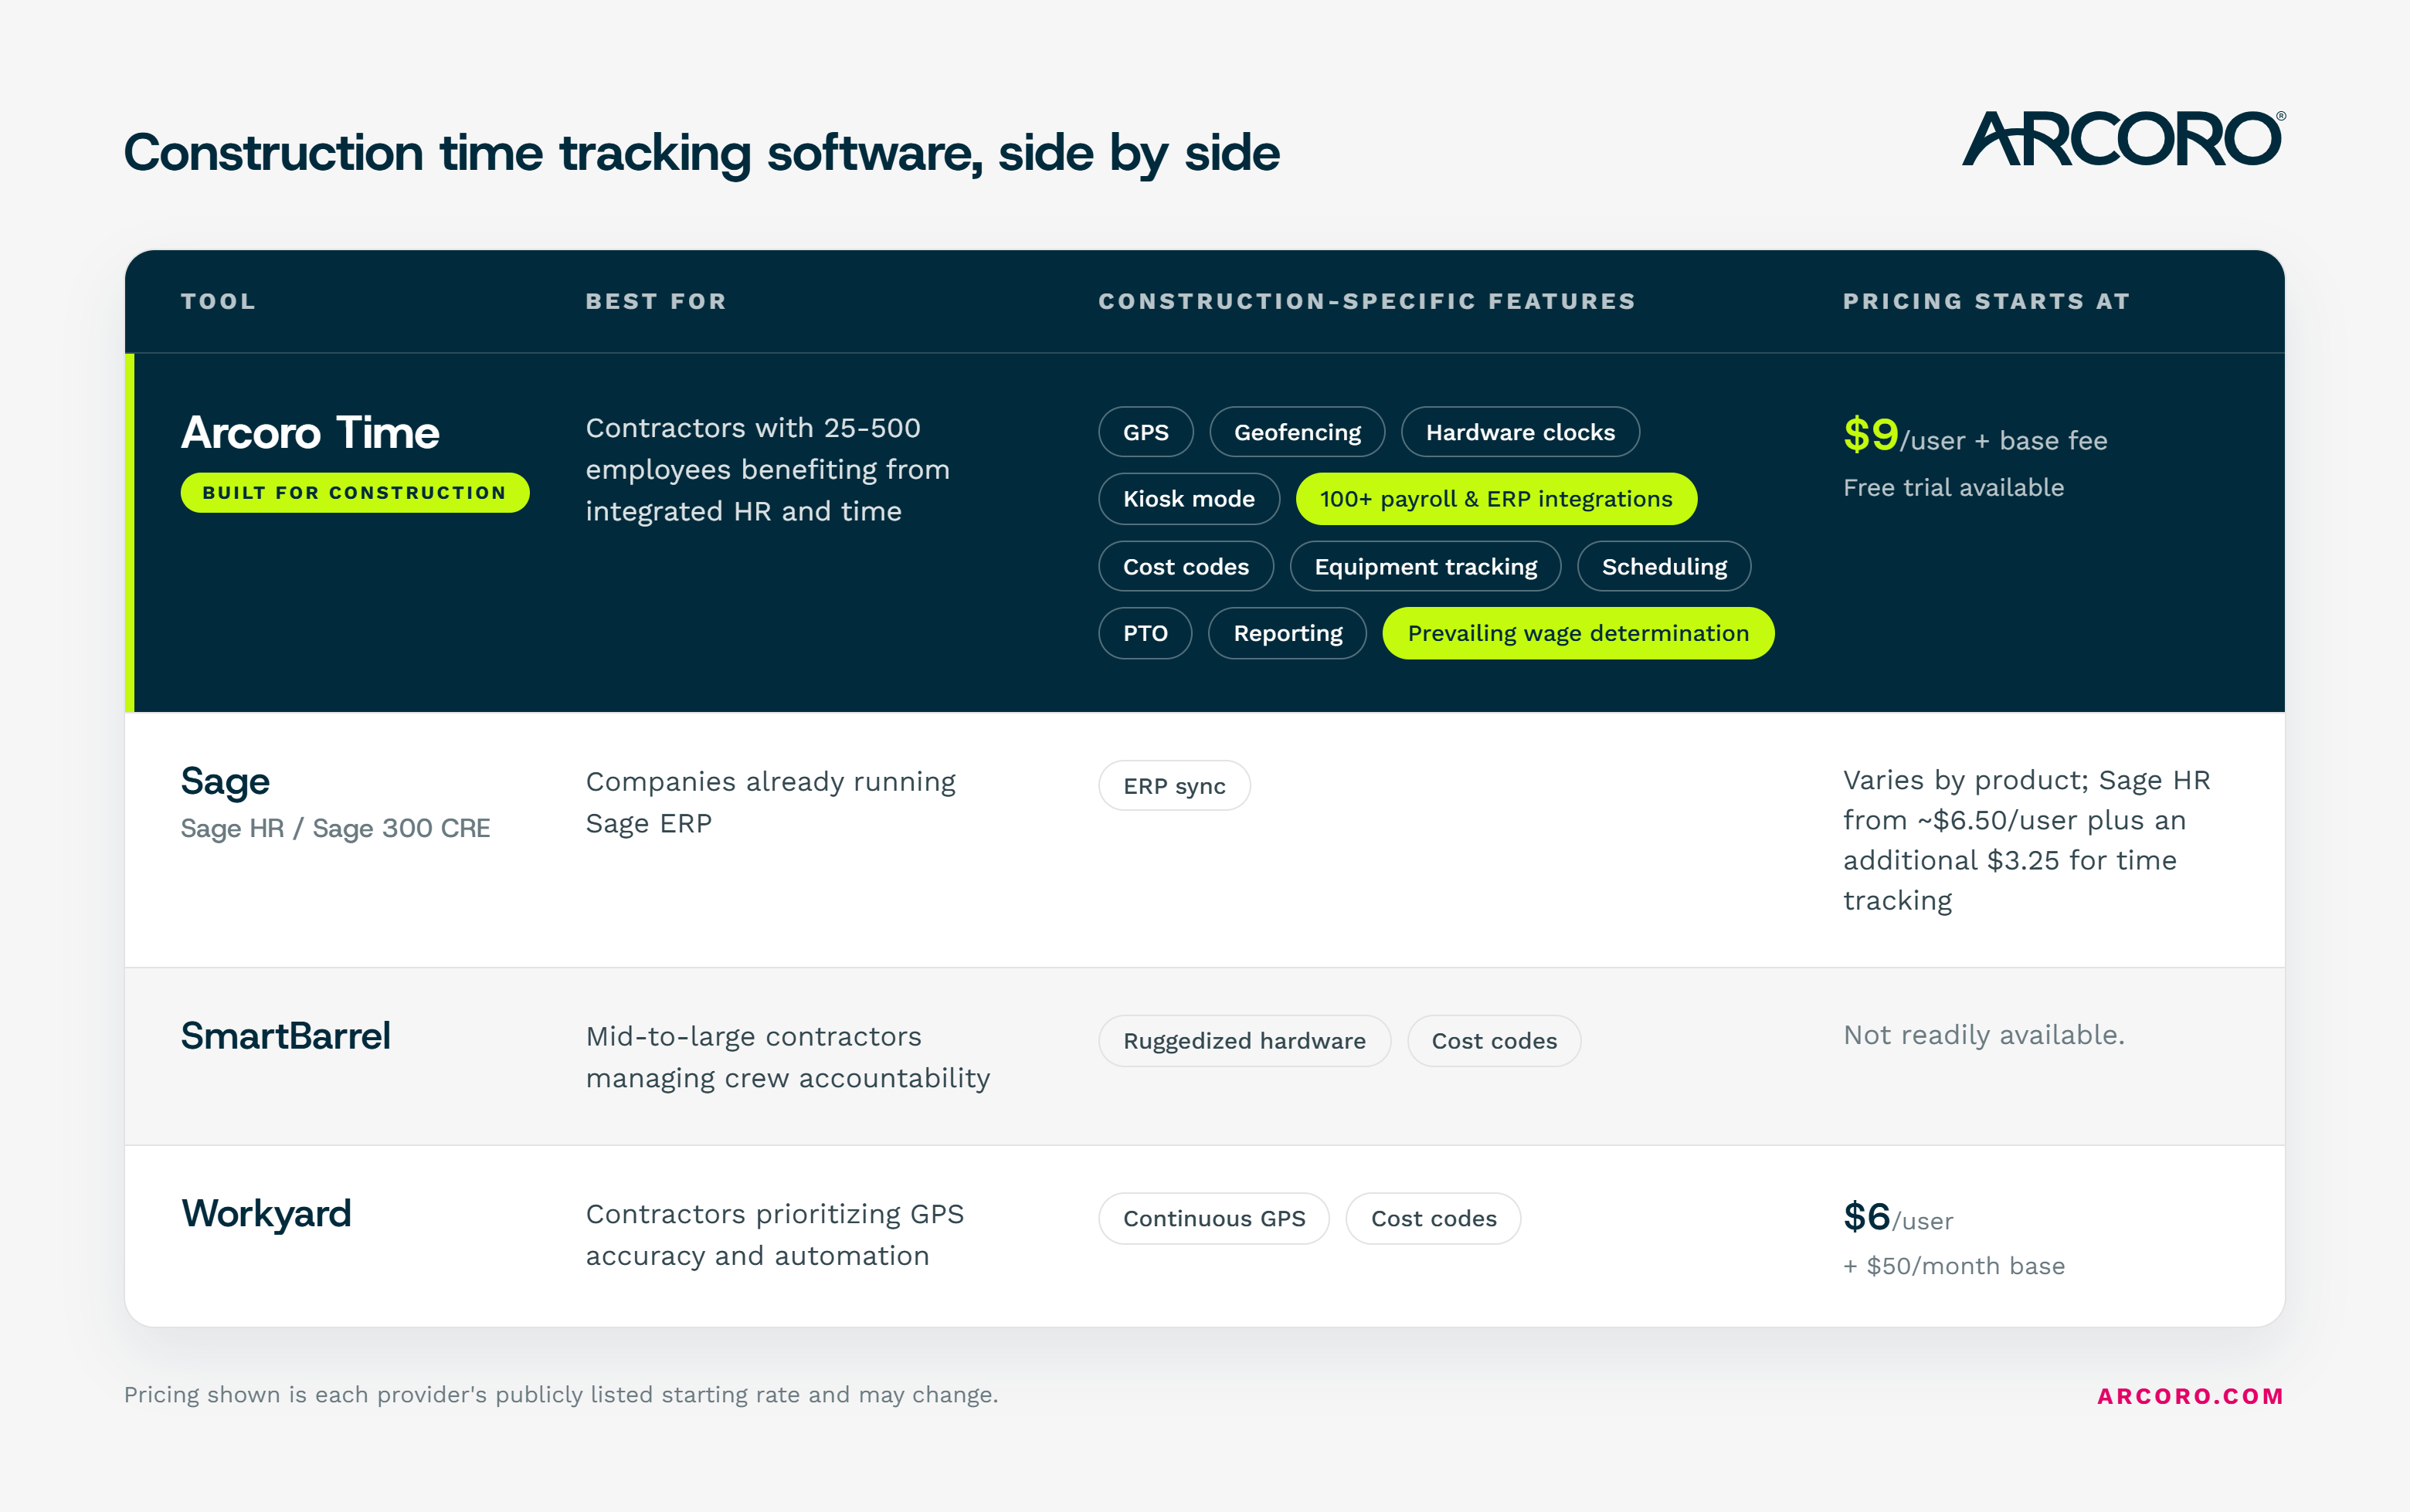Image resolution: width=2410 pixels, height=1512 pixels.
Task: Select the '100+ payroll & ERP integrations' tag
Action: click(1496, 499)
